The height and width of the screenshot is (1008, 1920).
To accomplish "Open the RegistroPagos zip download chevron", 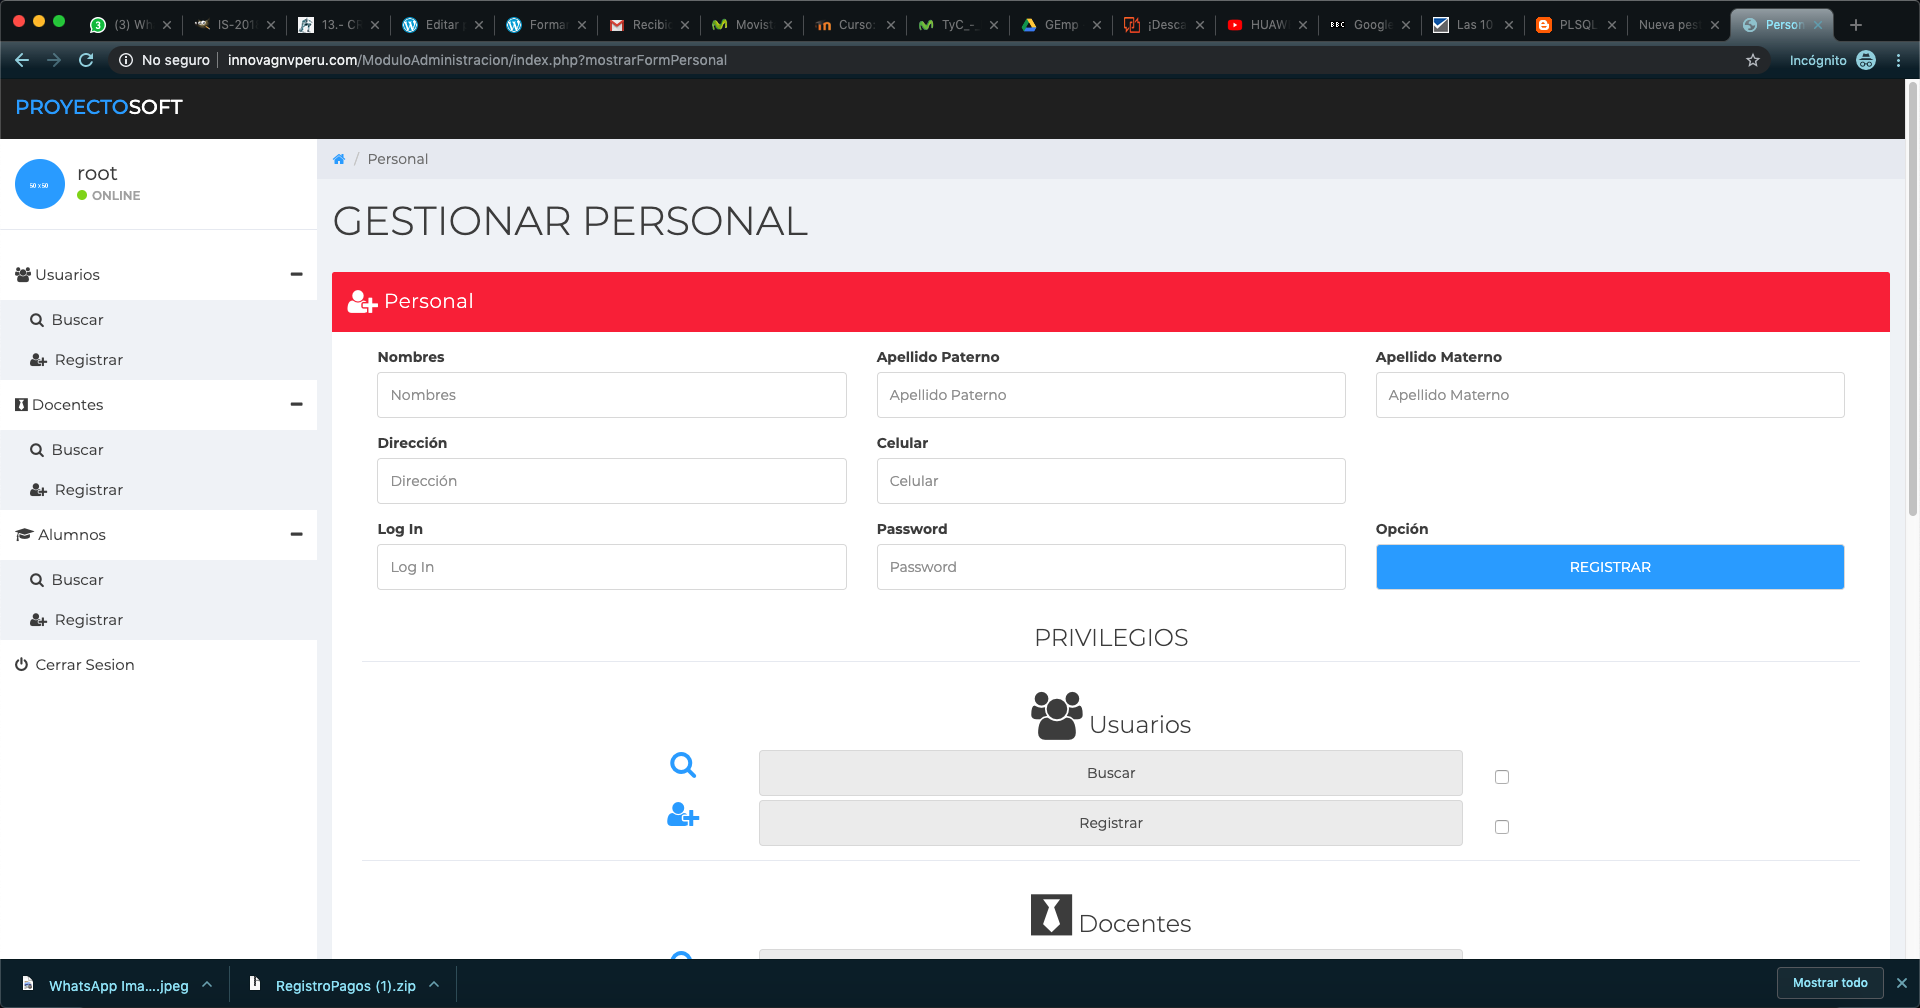I will click(x=435, y=985).
